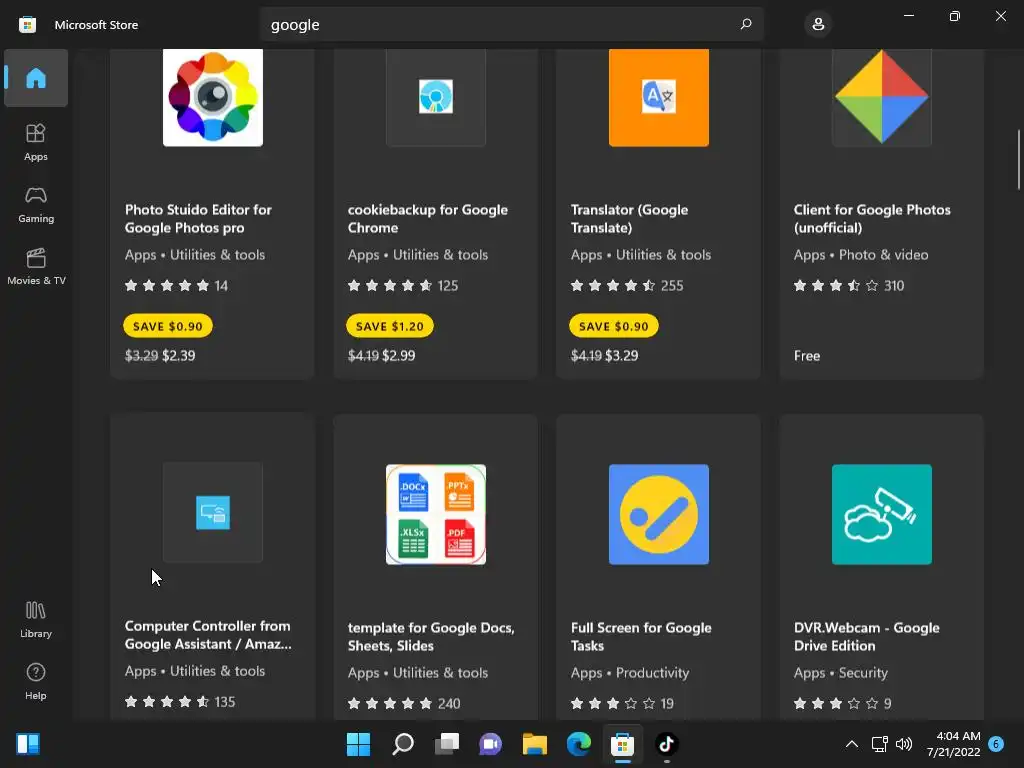The image size is (1024, 768).
Task: Click SAVE $0.90 badge on Translator card
Action: coord(614,326)
